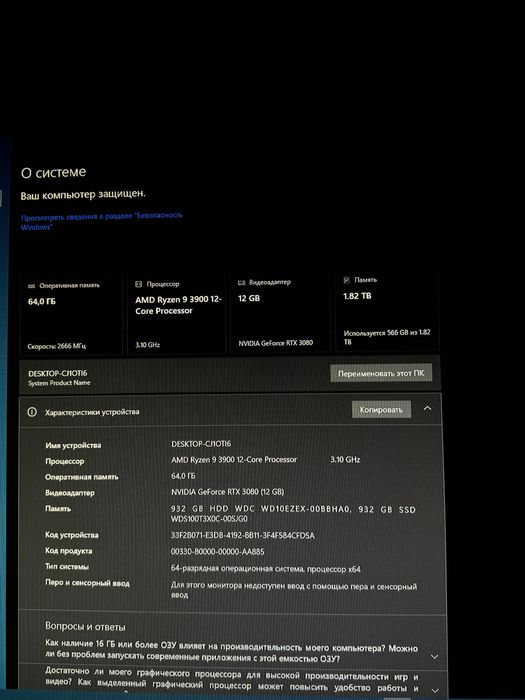525x700 pixels.
Task: Click the info icon beside 'Характеристики устройства'
Action: pos(32,412)
